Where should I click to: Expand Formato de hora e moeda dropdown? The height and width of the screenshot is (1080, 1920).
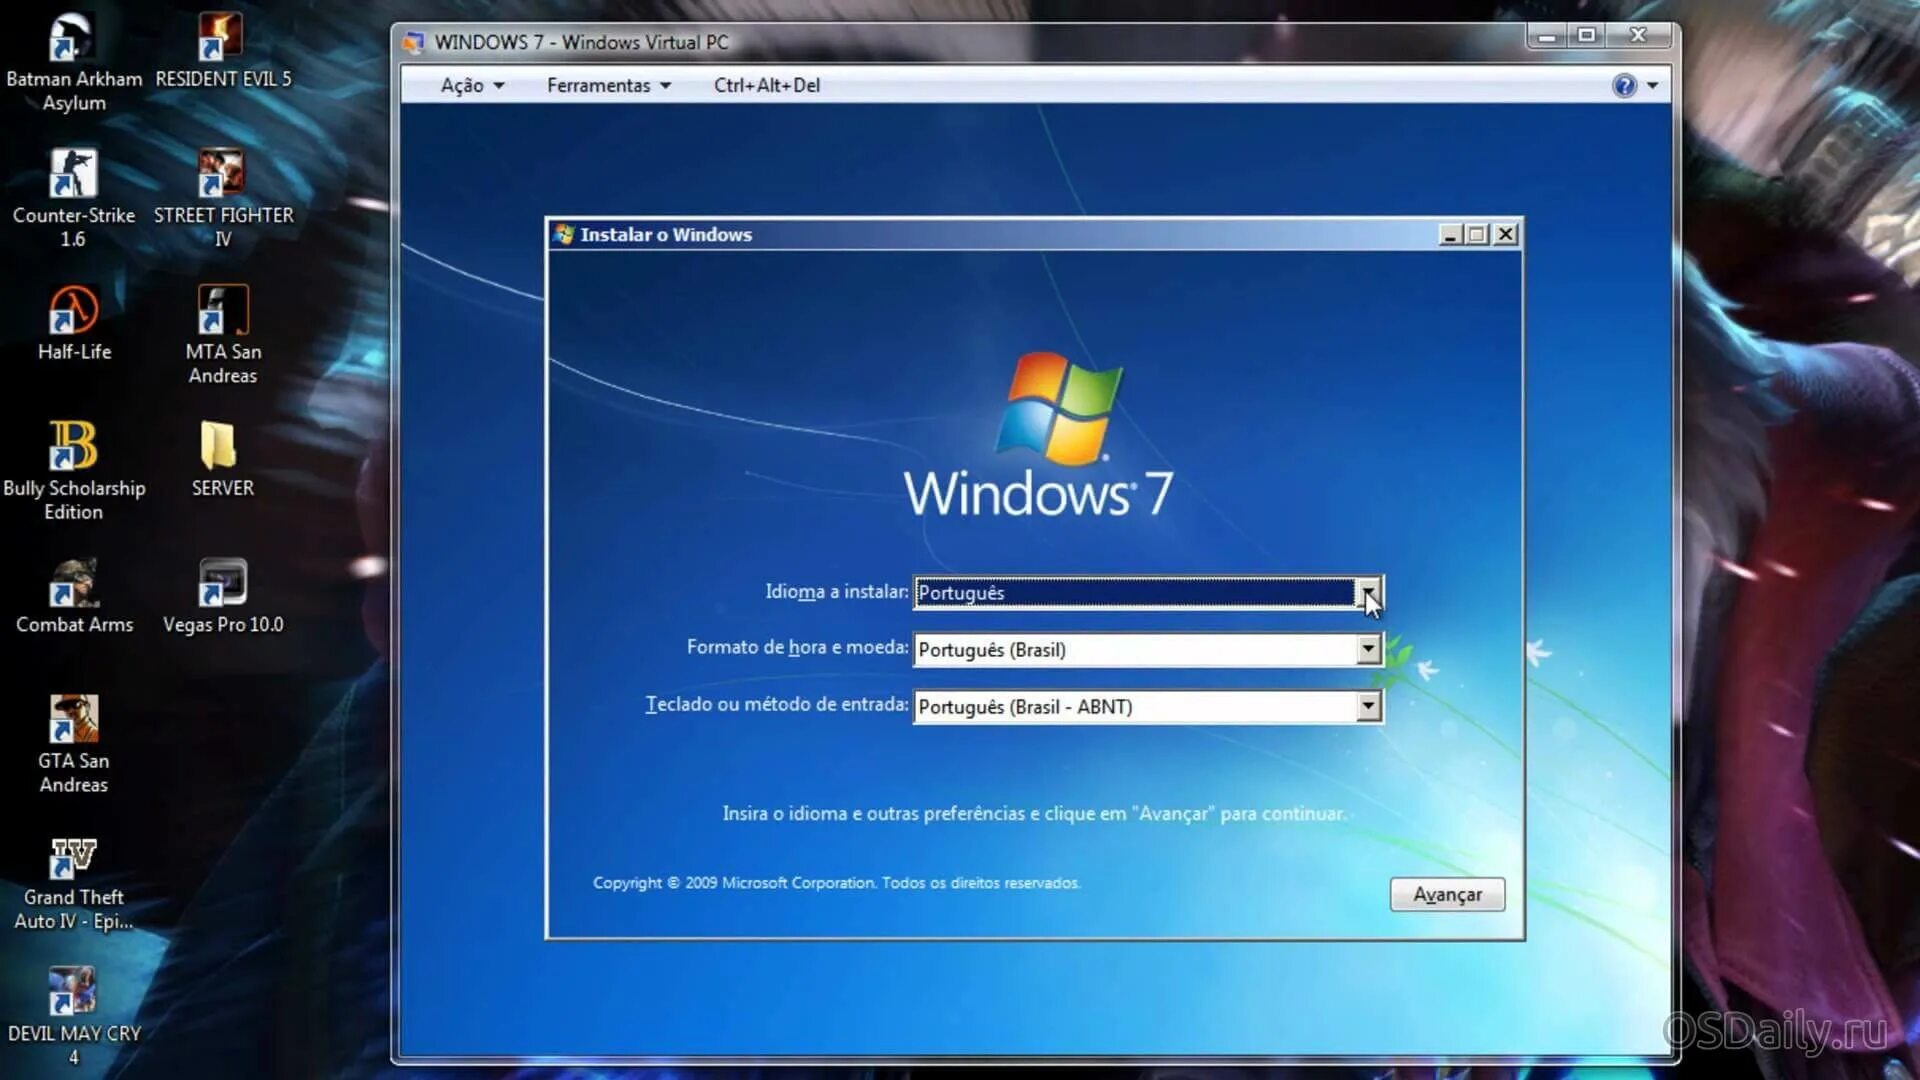(x=1368, y=650)
